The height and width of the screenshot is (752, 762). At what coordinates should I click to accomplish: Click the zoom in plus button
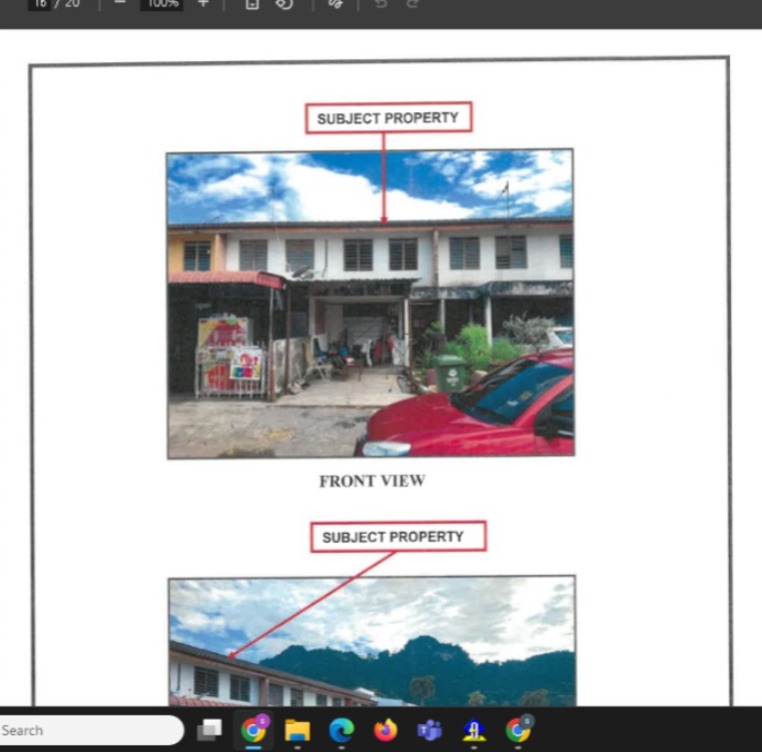tap(203, 4)
